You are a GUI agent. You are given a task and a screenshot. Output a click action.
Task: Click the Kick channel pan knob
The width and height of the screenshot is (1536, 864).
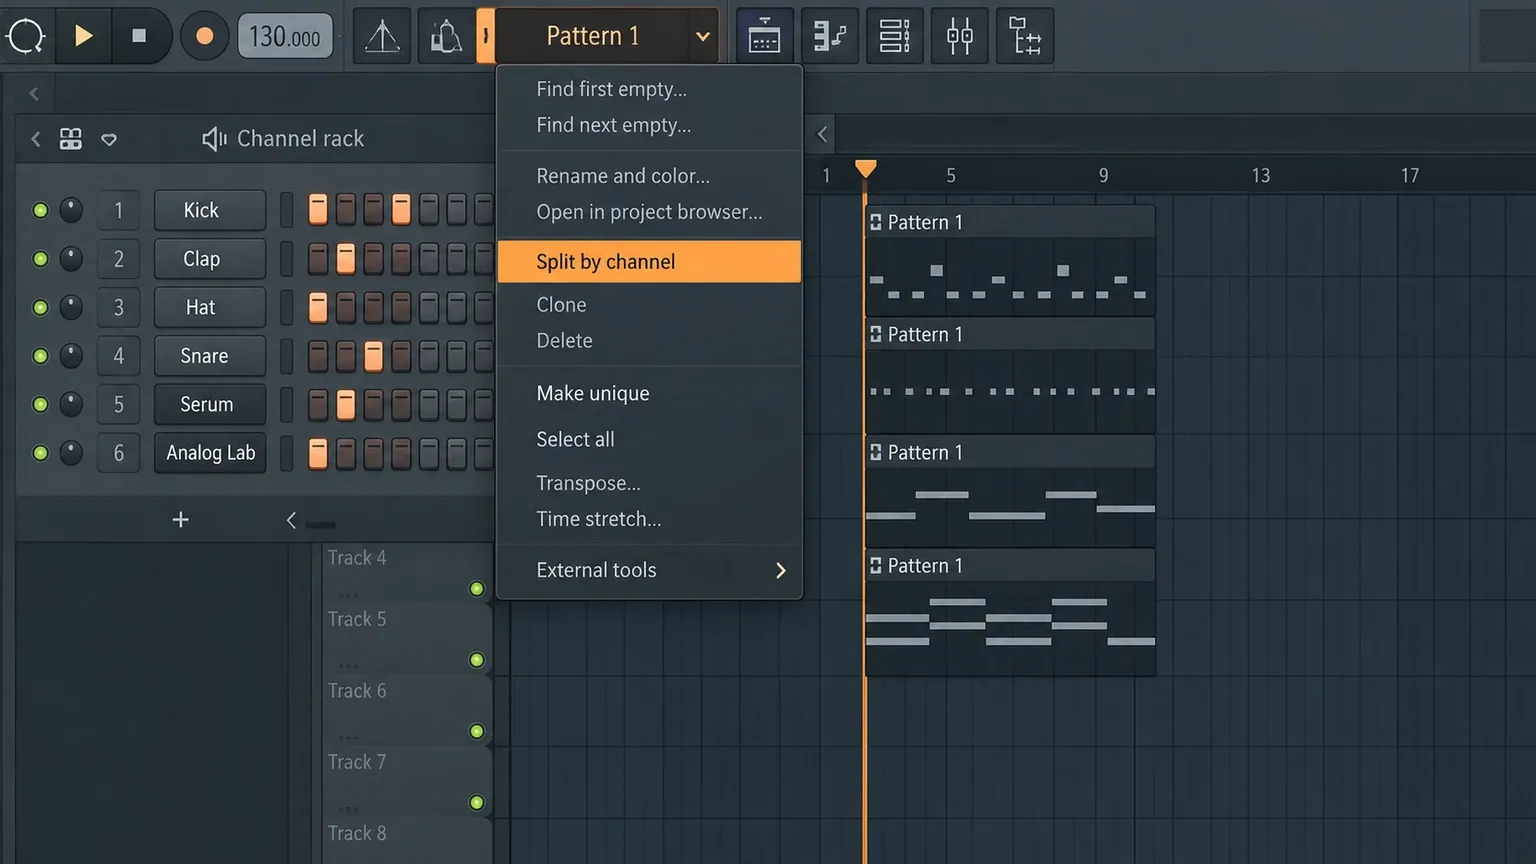pyautogui.click(x=71, y=210)
